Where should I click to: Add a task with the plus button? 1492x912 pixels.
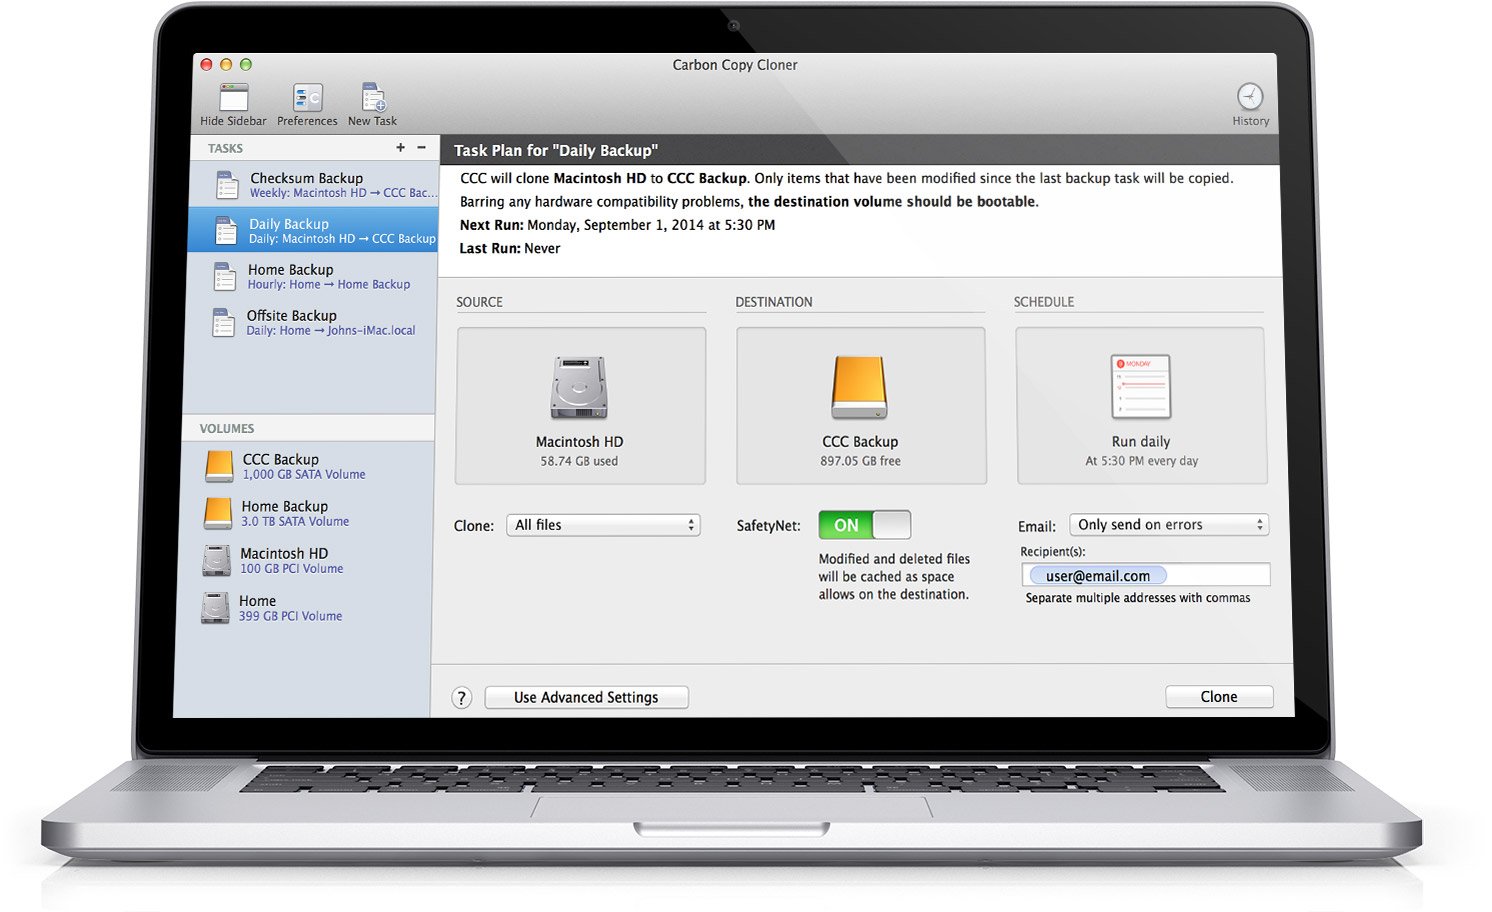[x=400, y=147]
